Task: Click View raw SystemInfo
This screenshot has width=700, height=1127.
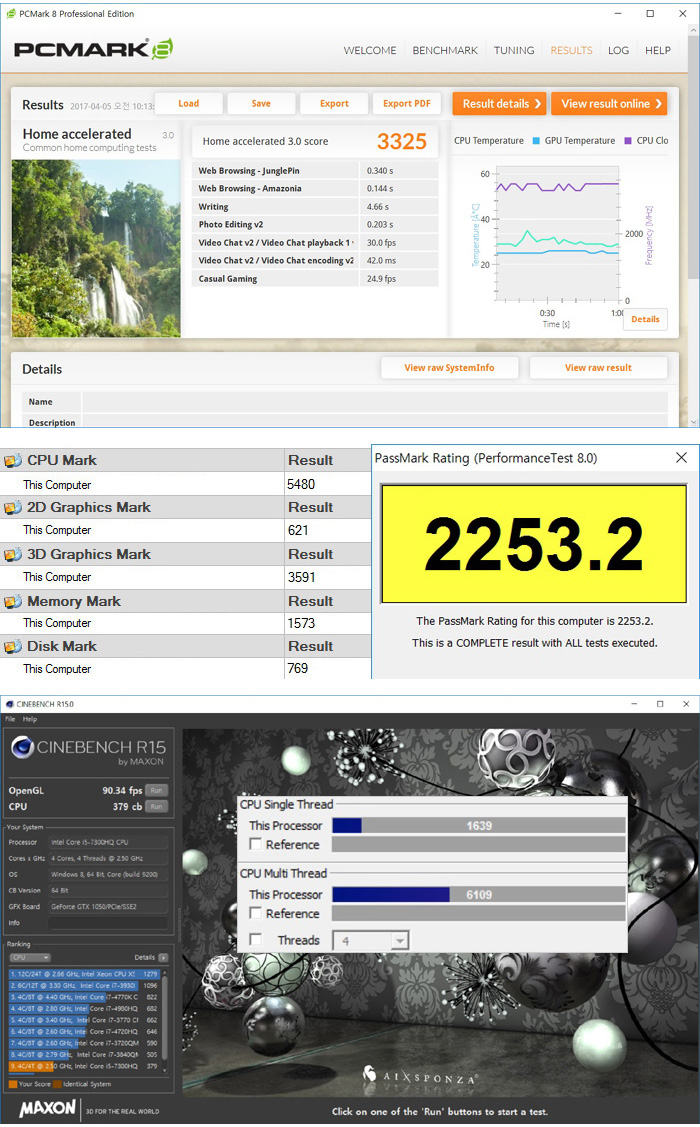Action: (x=449, y=368)
